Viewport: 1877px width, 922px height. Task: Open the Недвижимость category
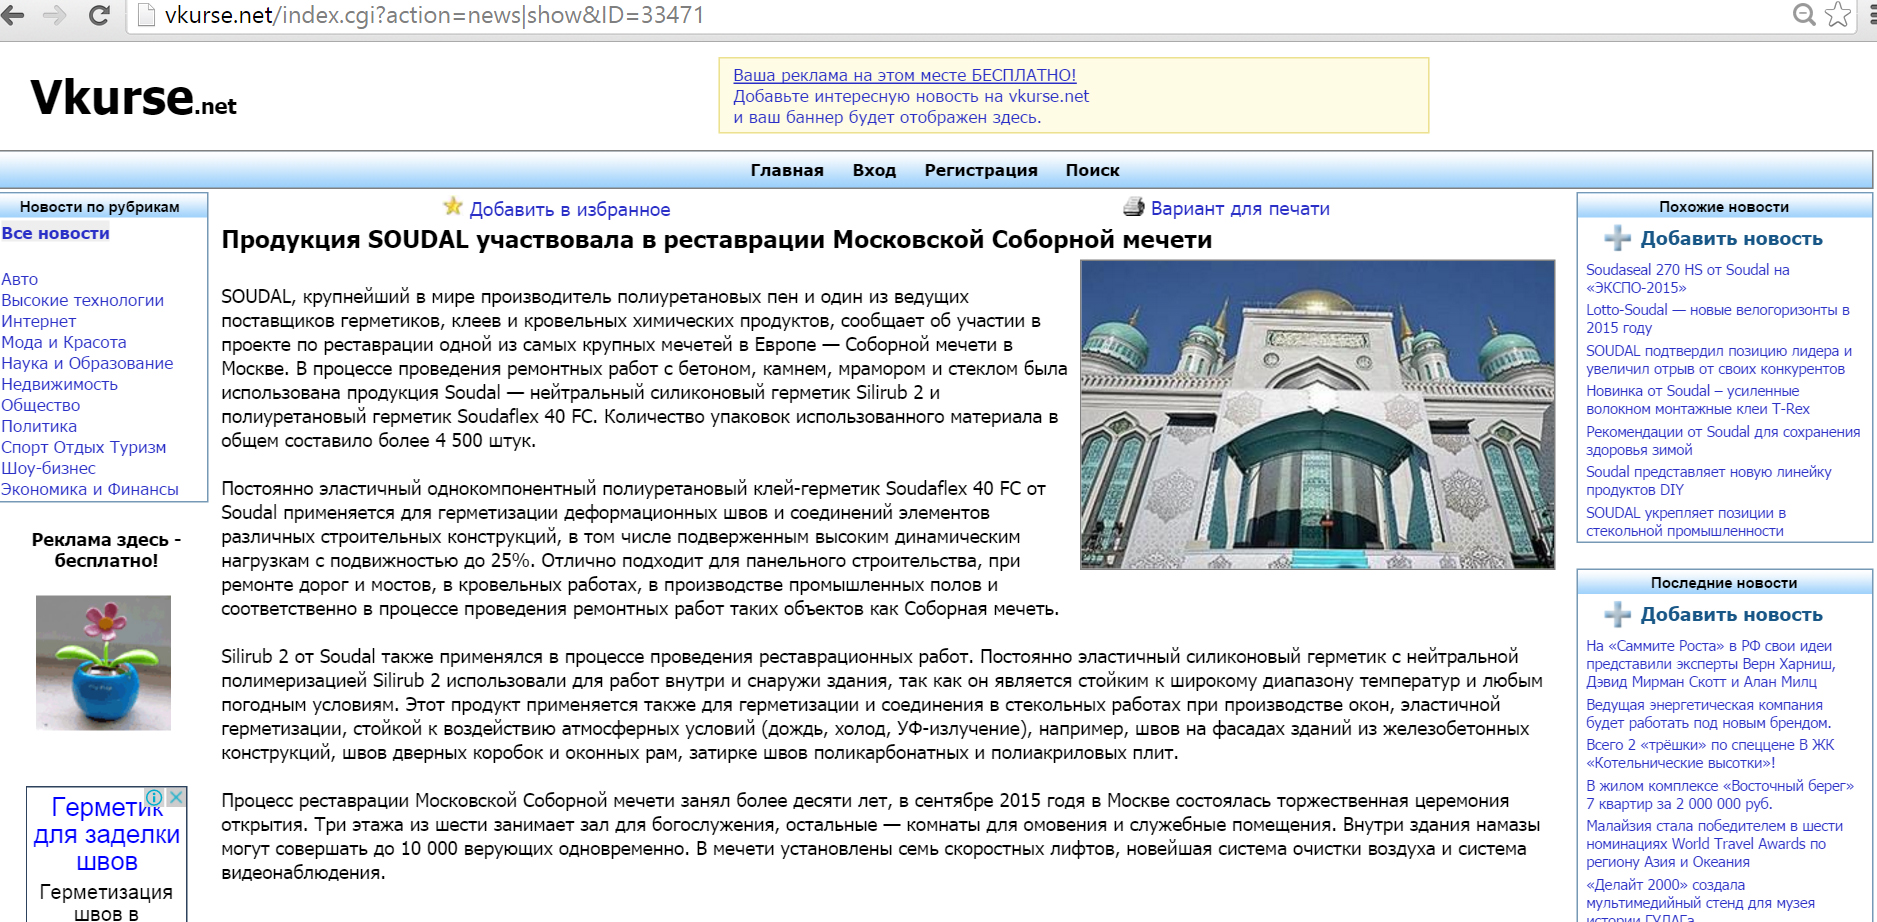tap(59, 384)
